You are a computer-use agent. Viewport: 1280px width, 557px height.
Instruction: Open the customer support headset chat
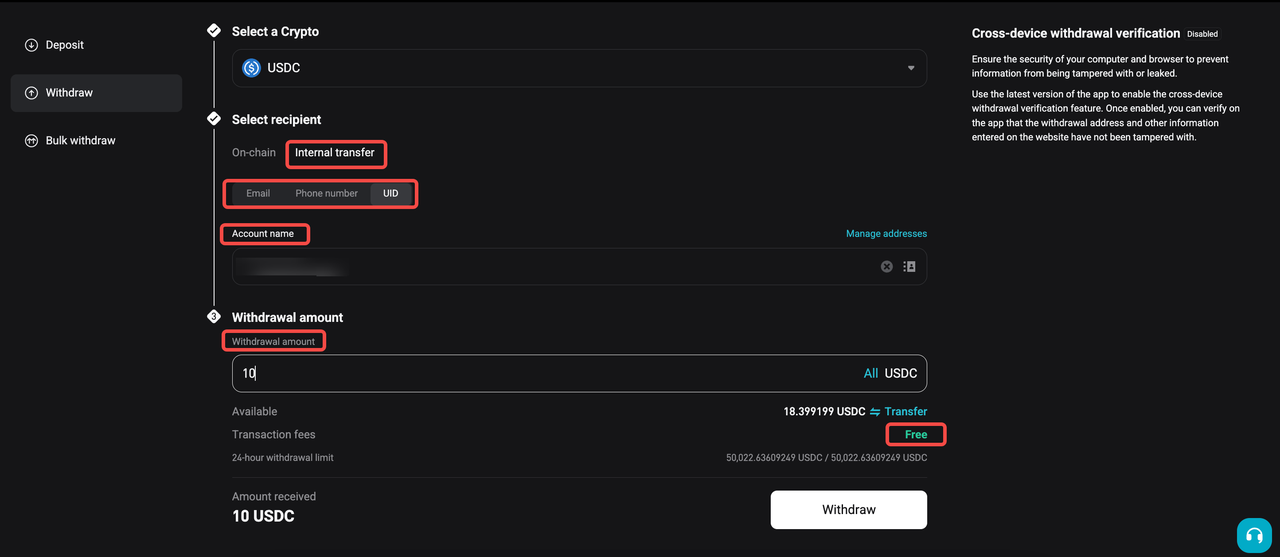[x=1254, y=535]
